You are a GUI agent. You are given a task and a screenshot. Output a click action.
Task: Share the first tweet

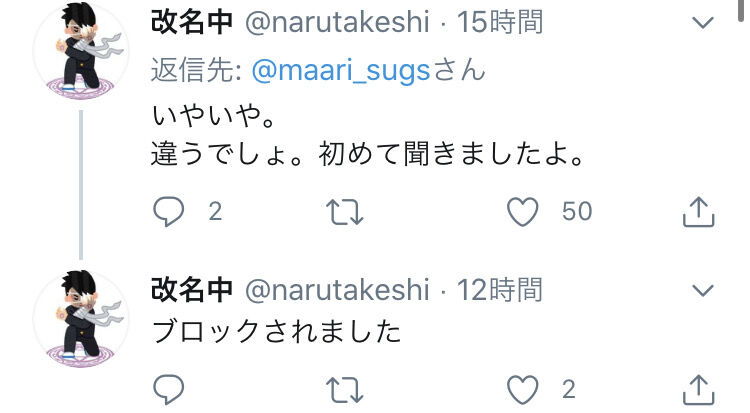[x=697, y=211]
